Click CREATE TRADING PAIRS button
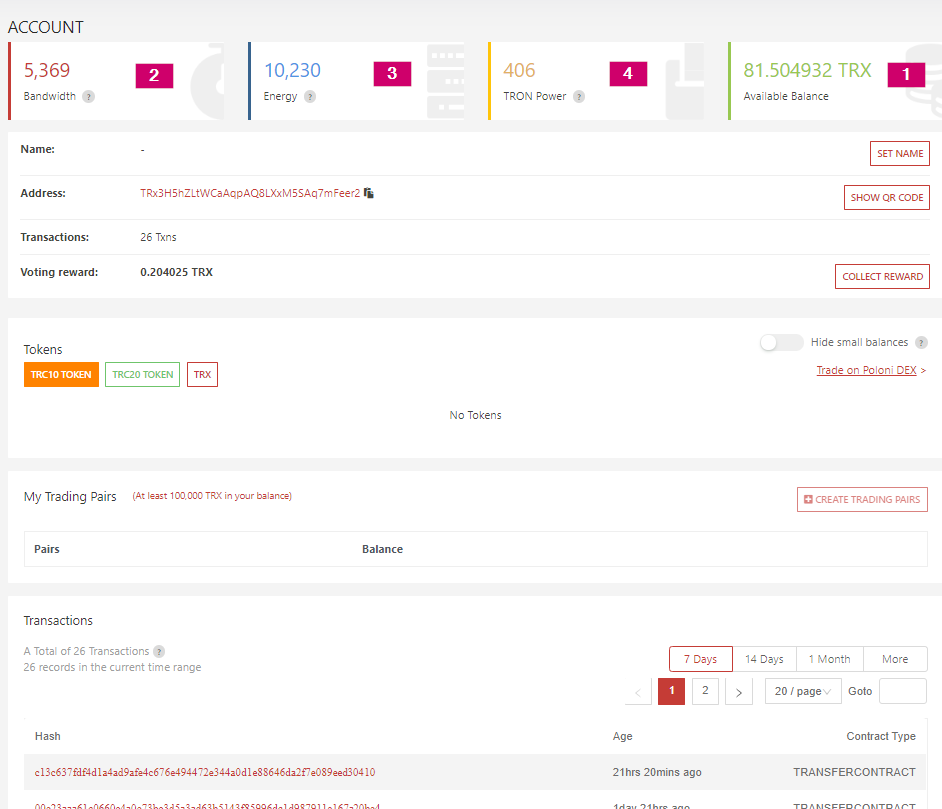 pos(862,499)
